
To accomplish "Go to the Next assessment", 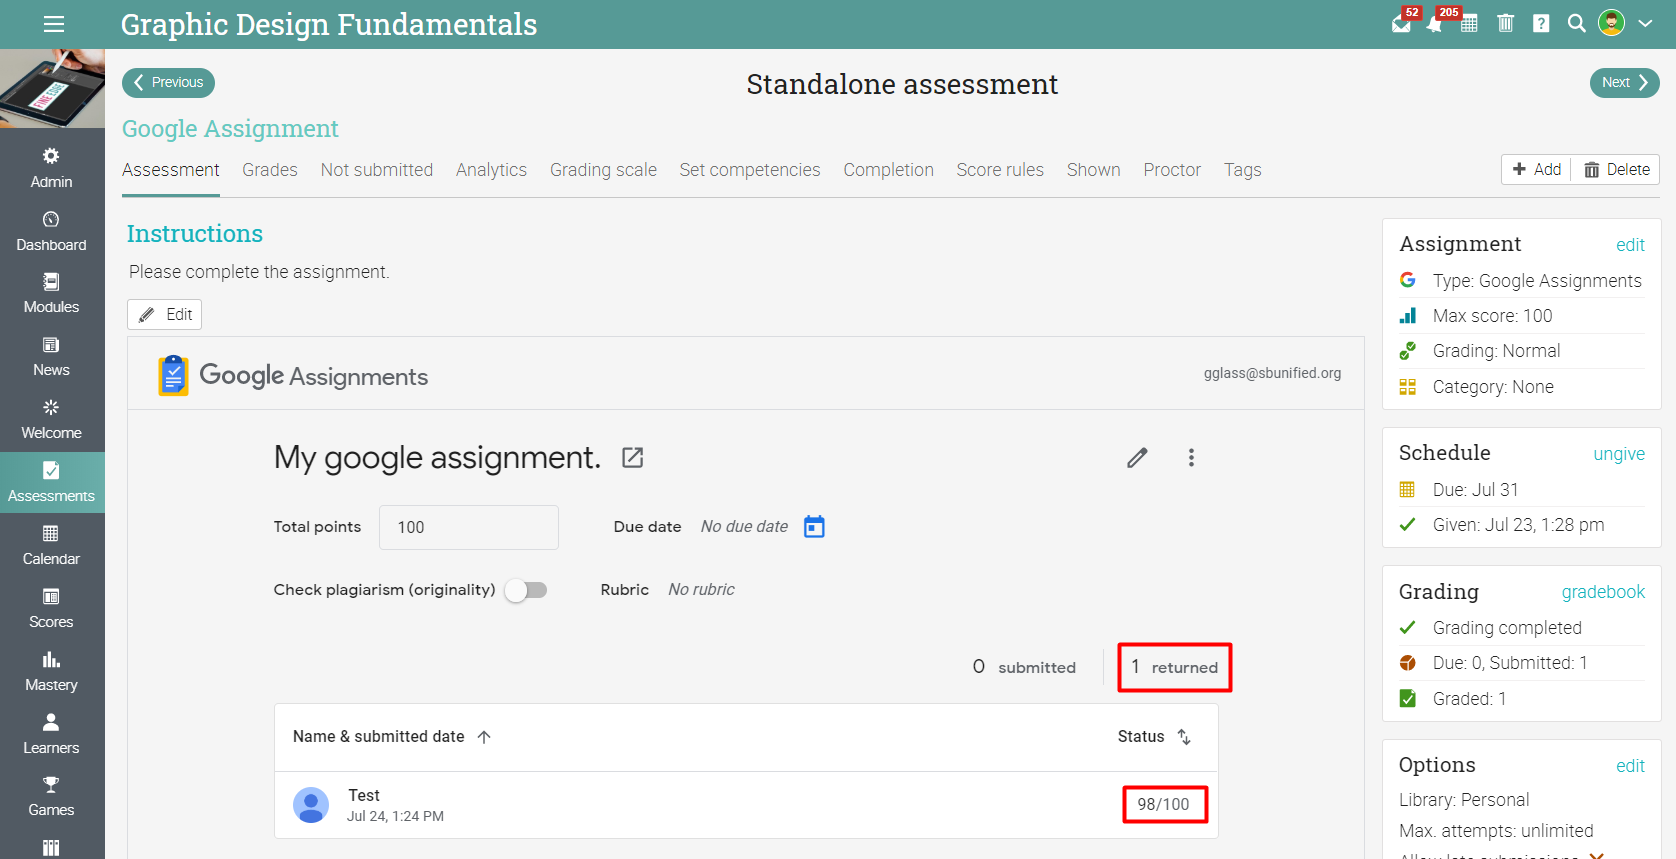I will pos(1624,82).
